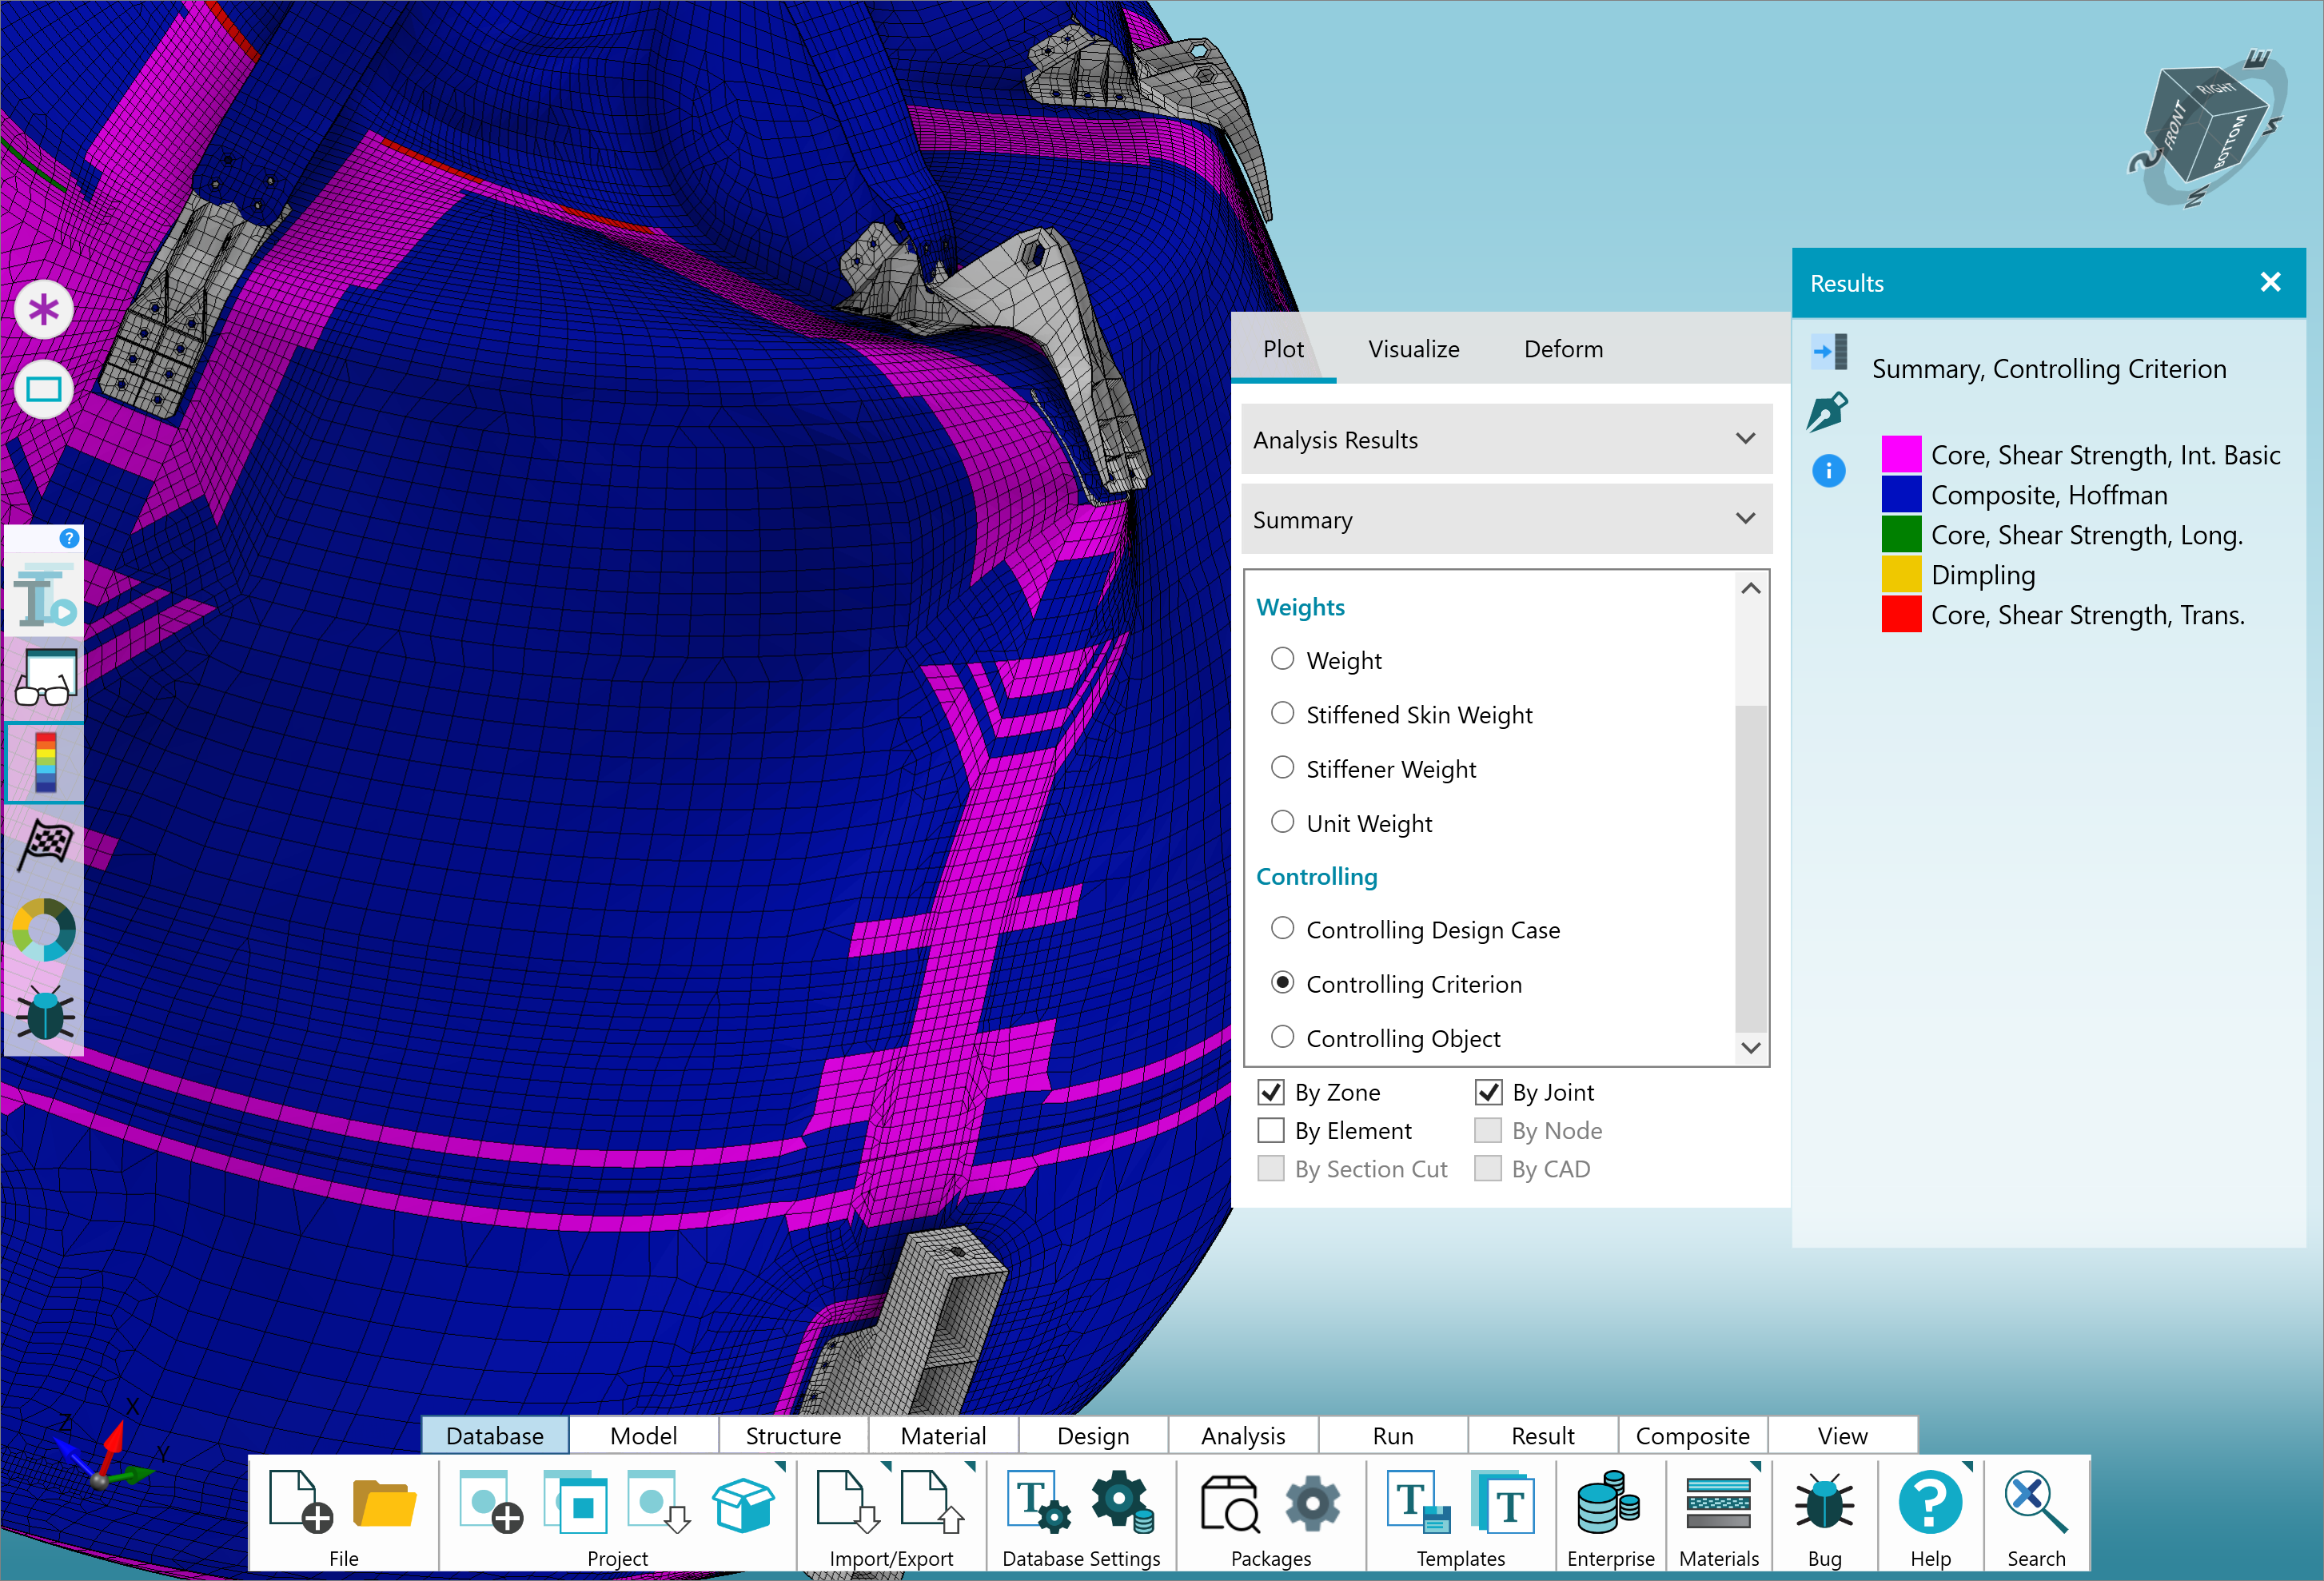Close the Results panel
The width and height of the screenshot is (2324, 1581).
2270,283
